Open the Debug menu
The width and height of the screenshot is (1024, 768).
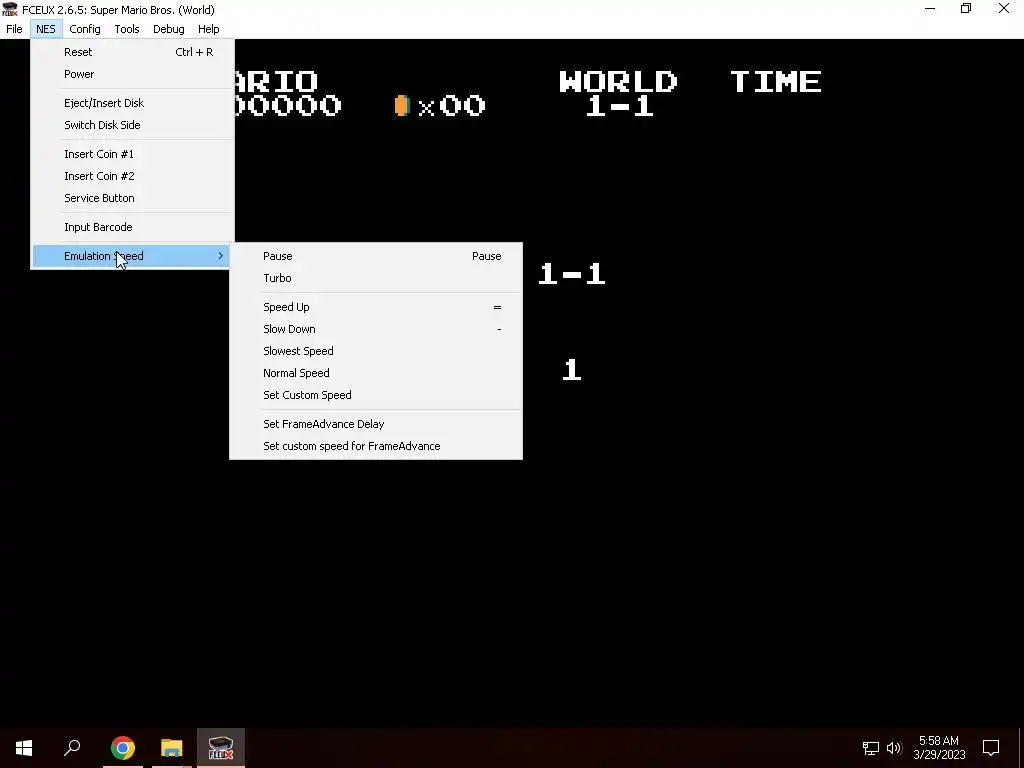(x=168, y=29)
